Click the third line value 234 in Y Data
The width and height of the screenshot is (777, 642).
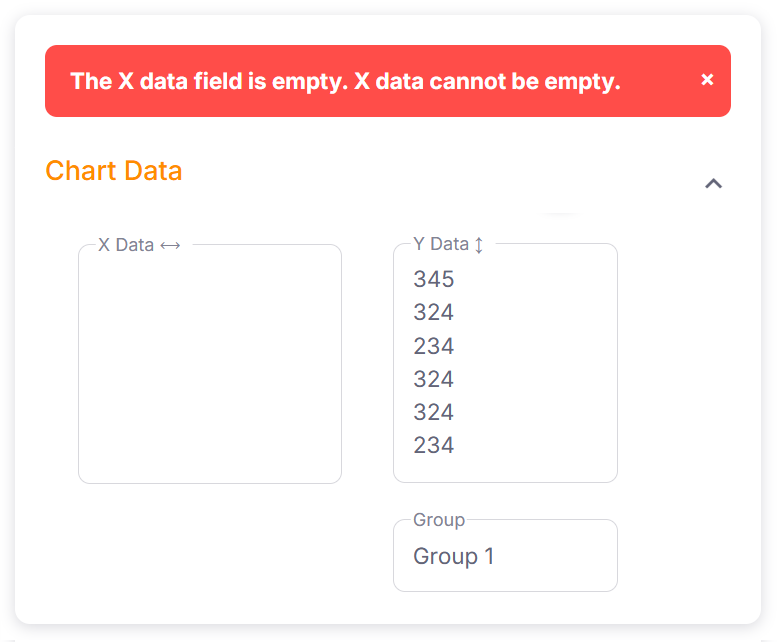click(434, 346)
